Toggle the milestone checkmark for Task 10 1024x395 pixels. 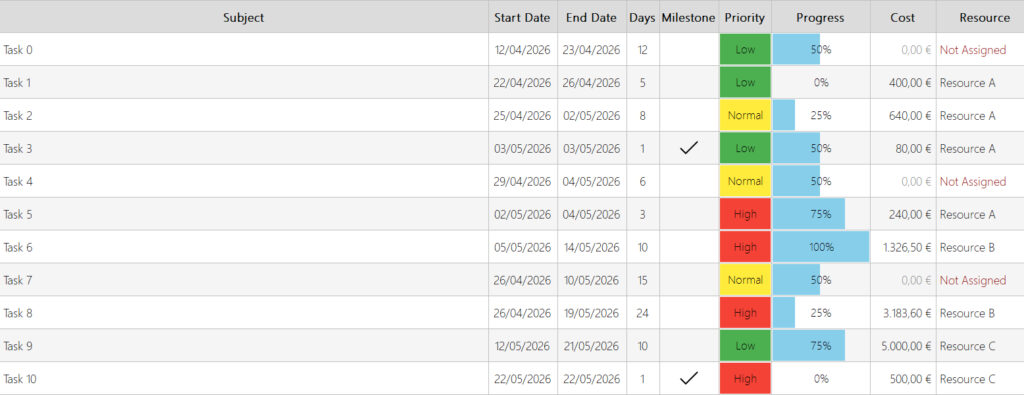pos(688,379)
